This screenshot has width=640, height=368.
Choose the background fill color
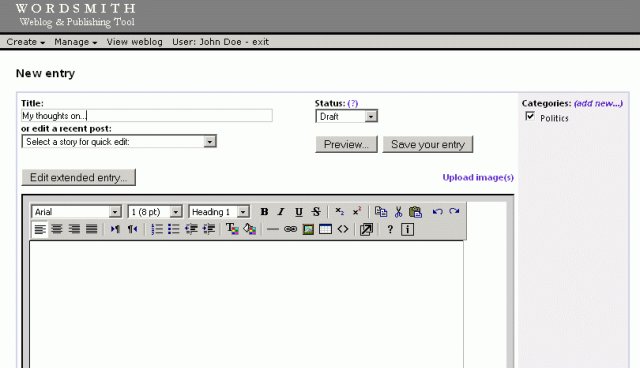[x=249, y=229]
